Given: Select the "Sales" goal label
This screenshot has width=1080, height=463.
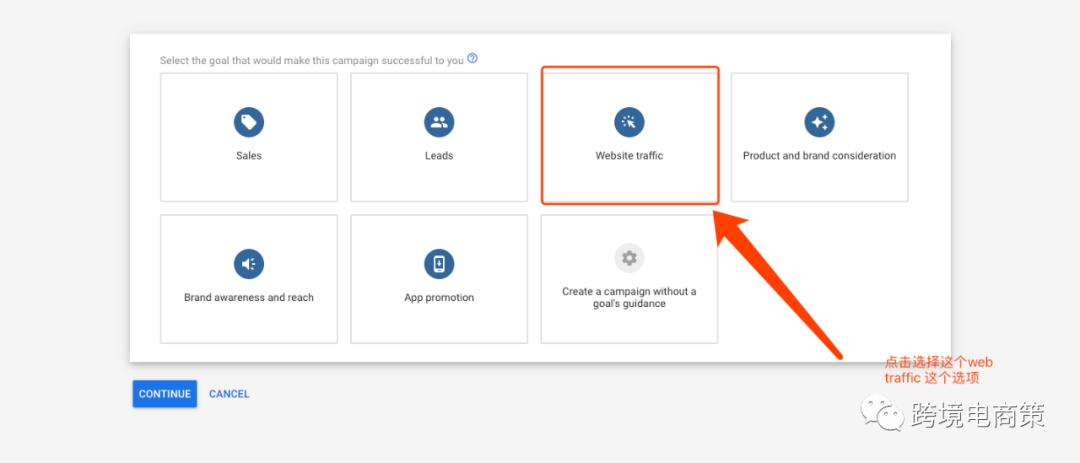Looking at the screenshot, I should (249, 156).
